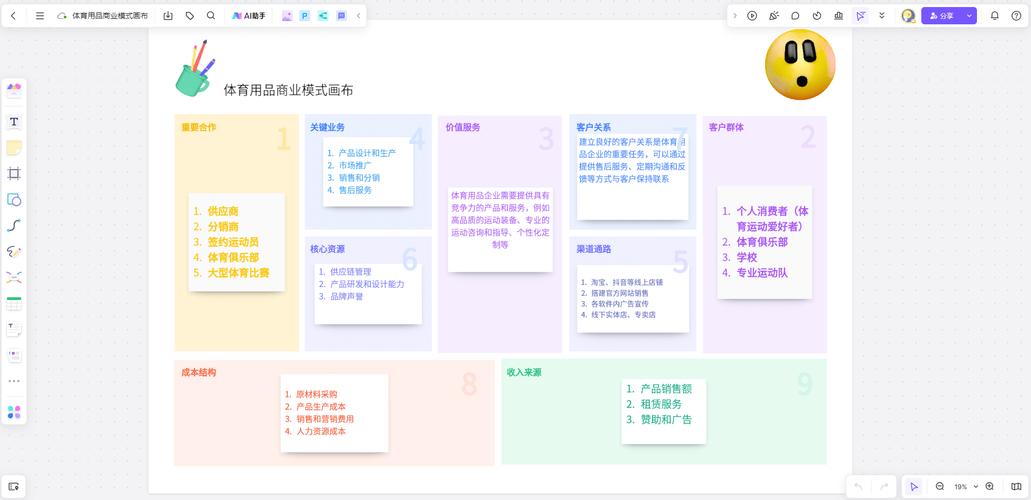This screenshot has height=500, width=1031.
Task: Zoom in with the plus magnifier
Action: pos(990,487)
